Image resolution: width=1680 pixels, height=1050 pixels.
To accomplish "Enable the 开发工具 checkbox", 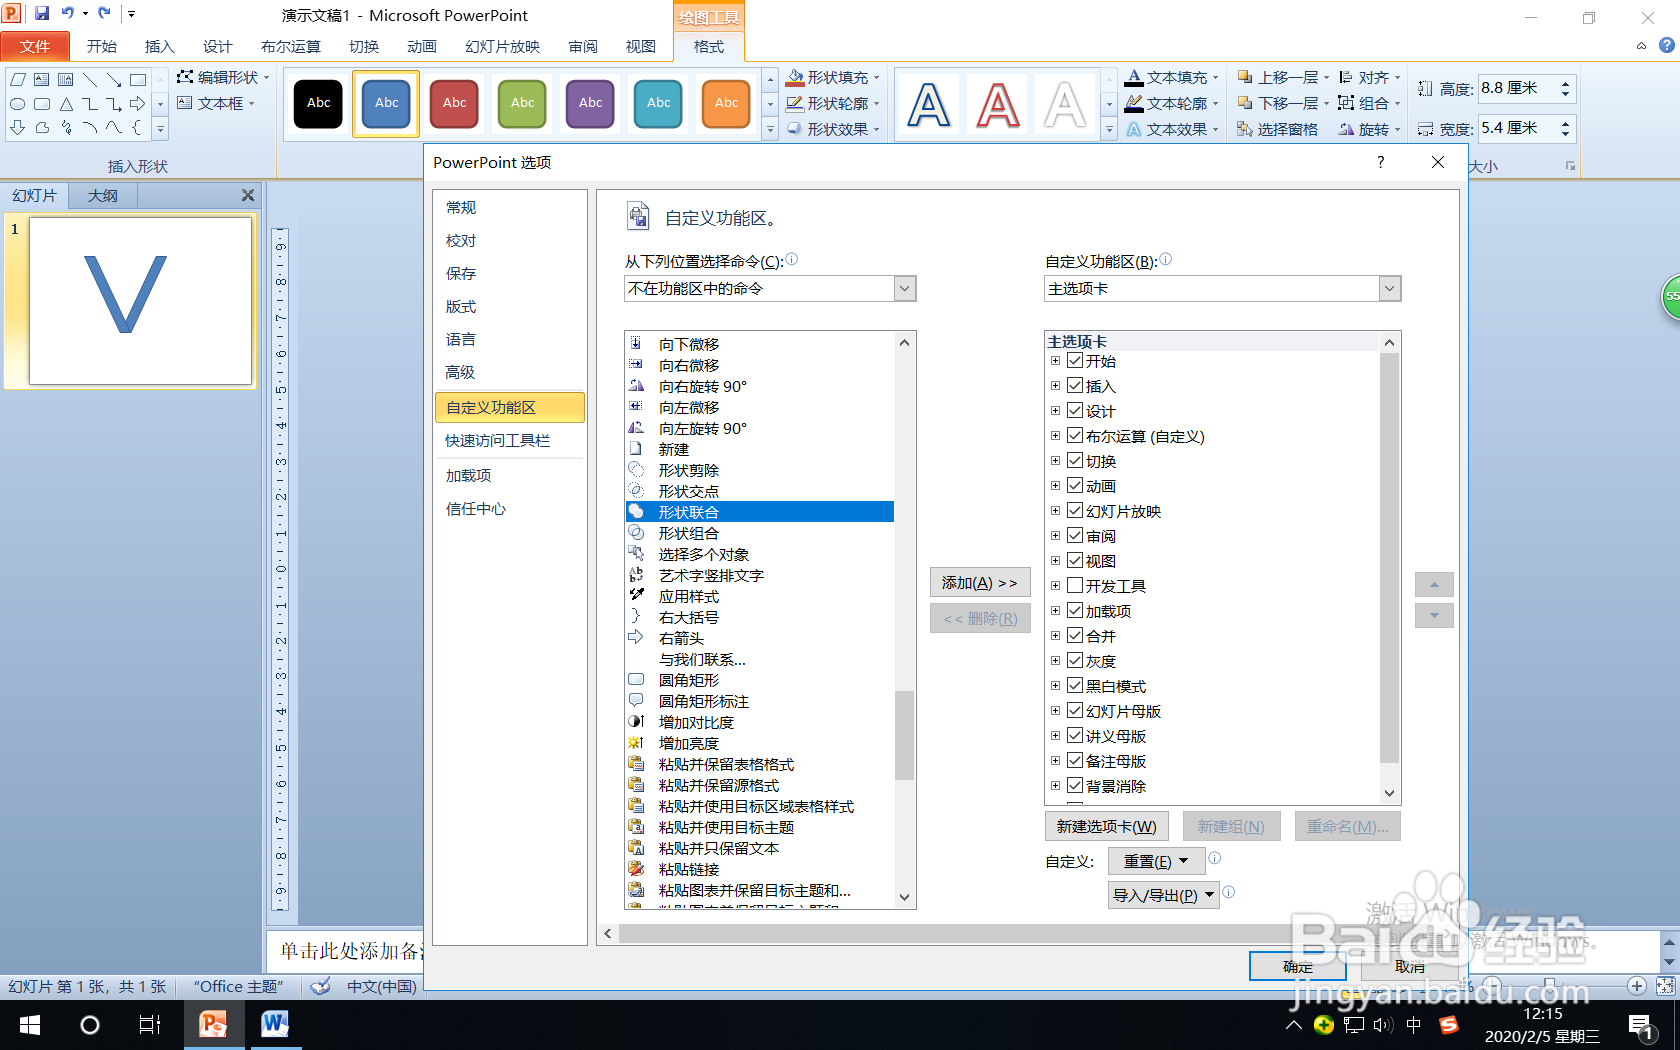I will click(1074, 585).
